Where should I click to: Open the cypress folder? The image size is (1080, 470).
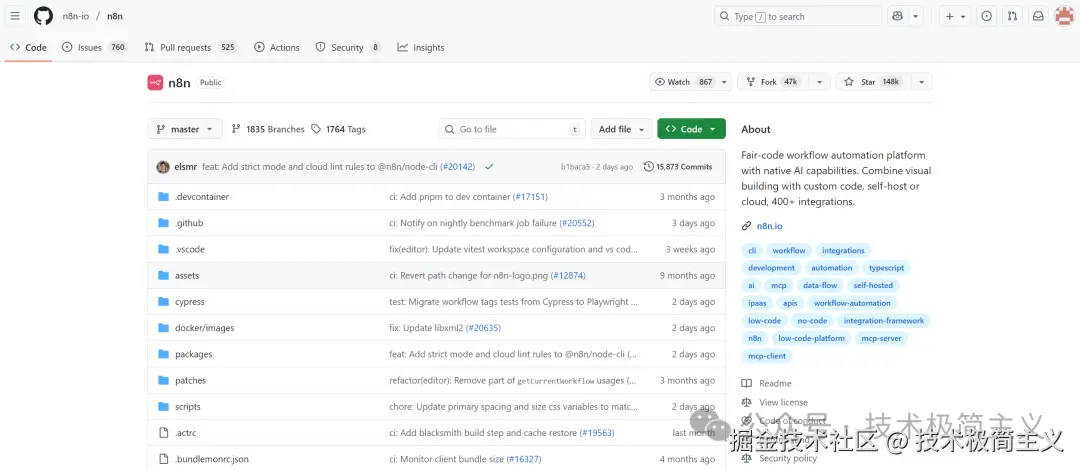[x=189, y=302]
